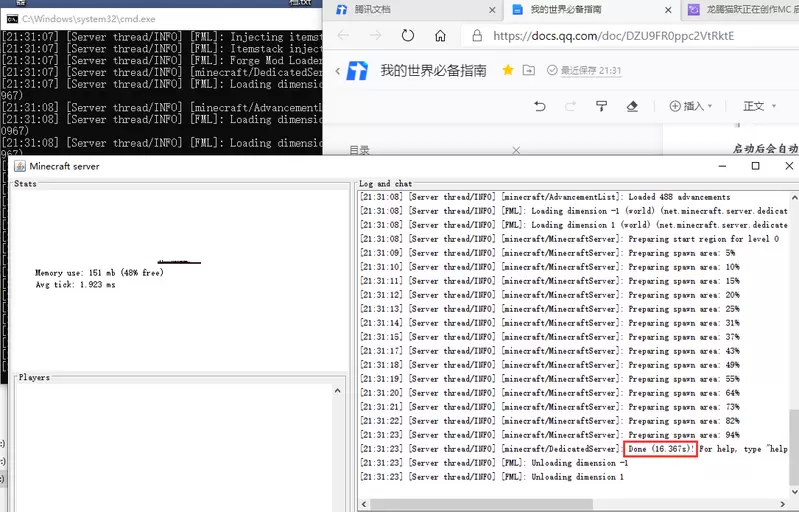Click the Preparing spawn area 49% line
799x512 pixels.
coord(550,365)
